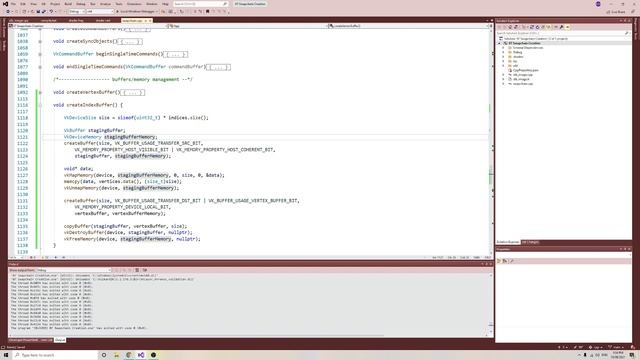640x360 pixels.
Task: Open the Build menu
Action: pyautogui.click(x=68, y=4)
